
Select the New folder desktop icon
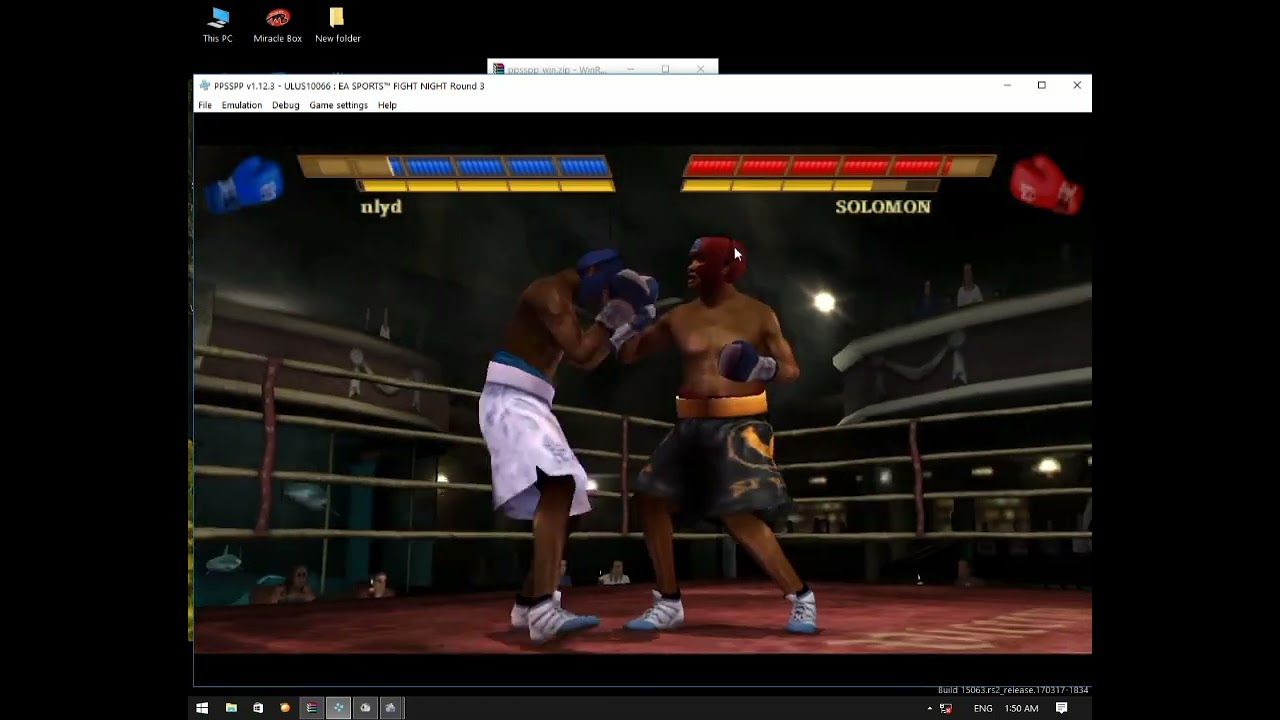337,26
